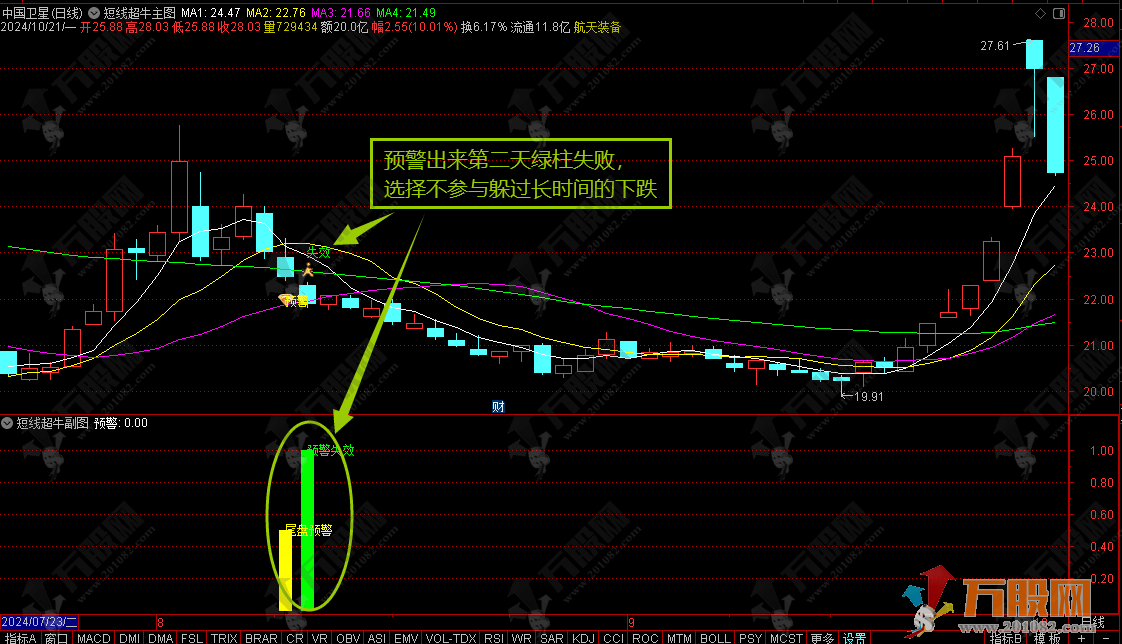This screenshot has width=1122, height=644.
Task: Click the diamond icon at top right
Action: (1041, 13)
